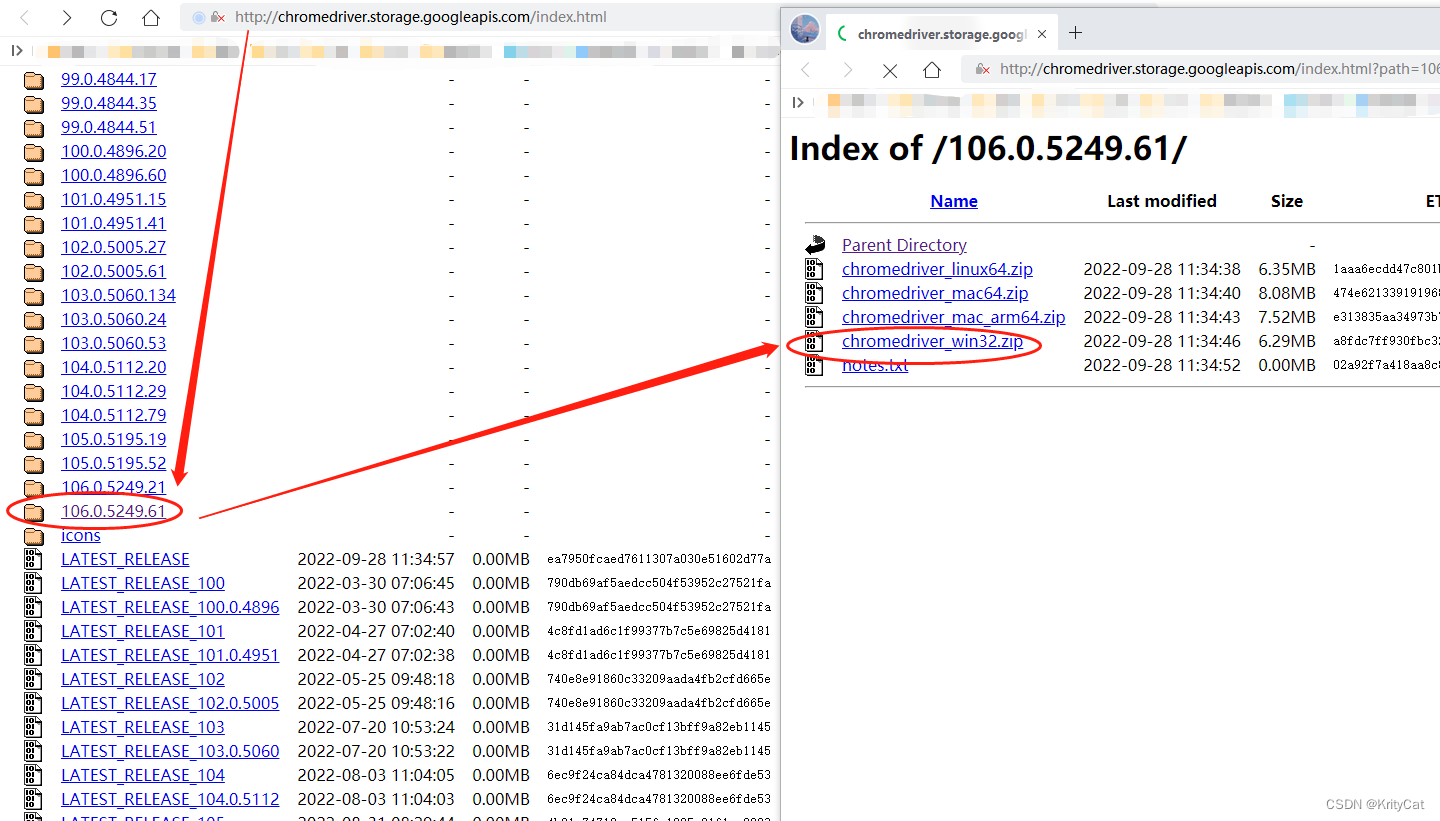Click profile avatar in right browser window
Image resolution: width=1440 pixels, height=821 pixels.
coord(805,30)
